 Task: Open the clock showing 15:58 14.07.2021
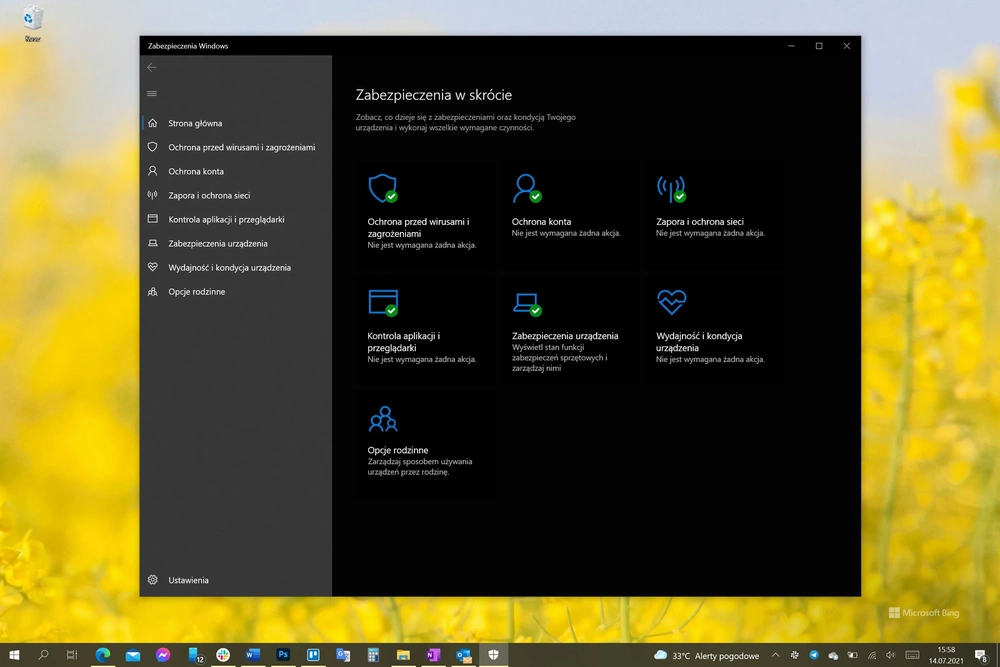tap(946, 656)
